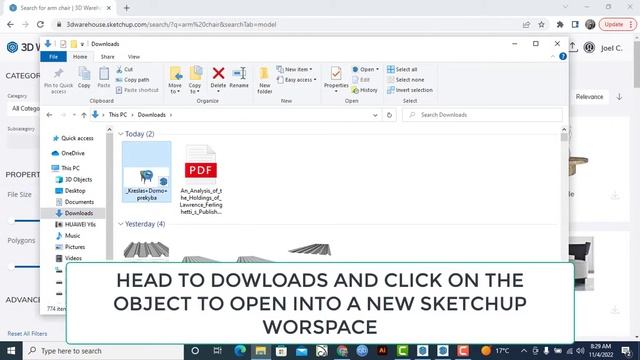Click the sort direction arrow in 3D Warehouse
This screenshot has width=640, height=360.
click(619, 97)
